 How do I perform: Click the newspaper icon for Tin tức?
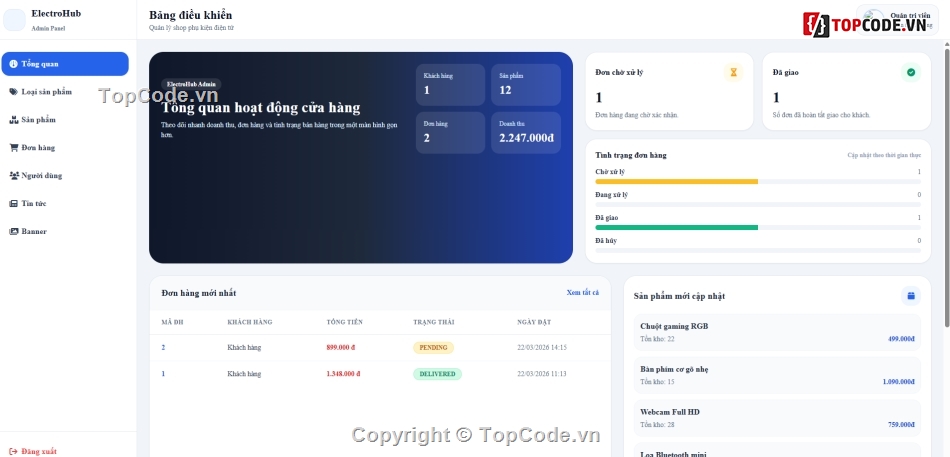click(x=13, y=203)
